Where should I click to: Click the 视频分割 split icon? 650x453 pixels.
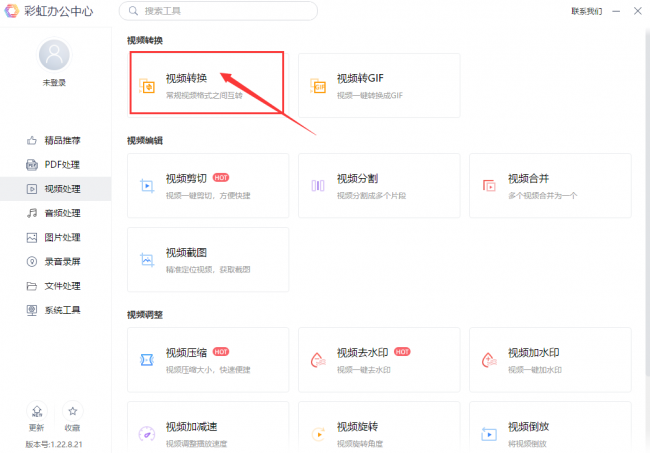click(x=318, y=186)
